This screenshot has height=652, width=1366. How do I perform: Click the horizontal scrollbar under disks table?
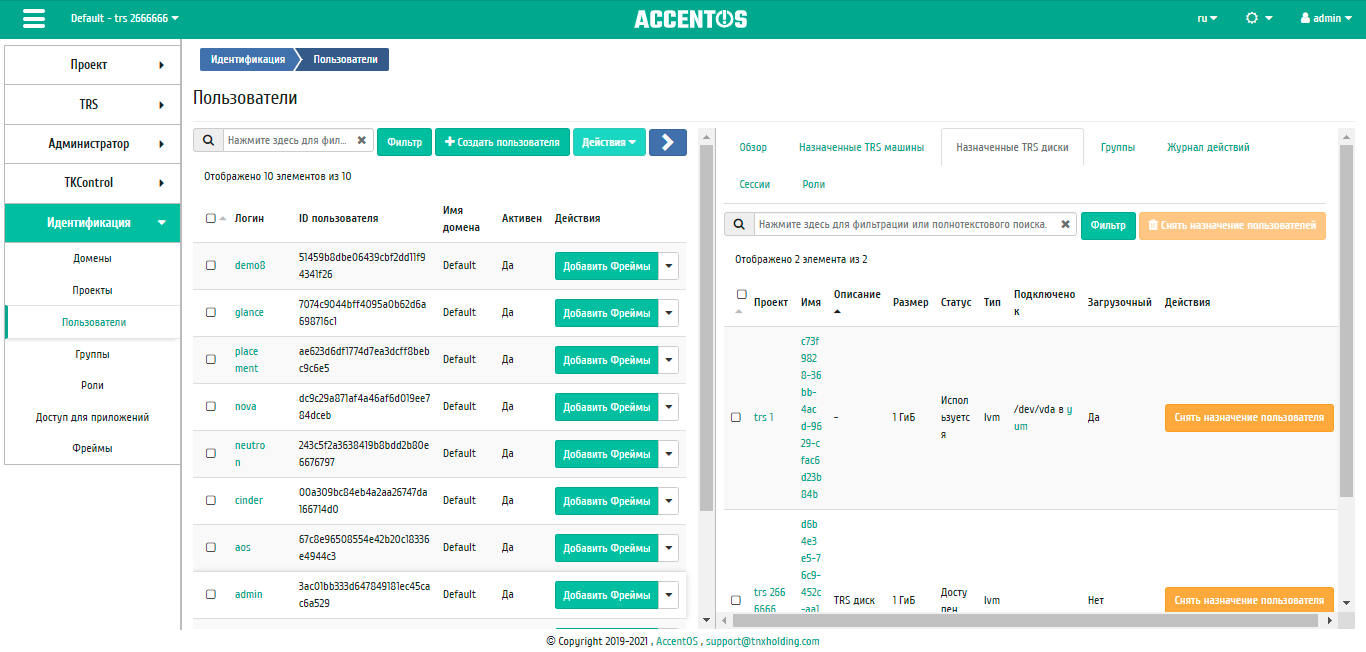pos(1020,620)
